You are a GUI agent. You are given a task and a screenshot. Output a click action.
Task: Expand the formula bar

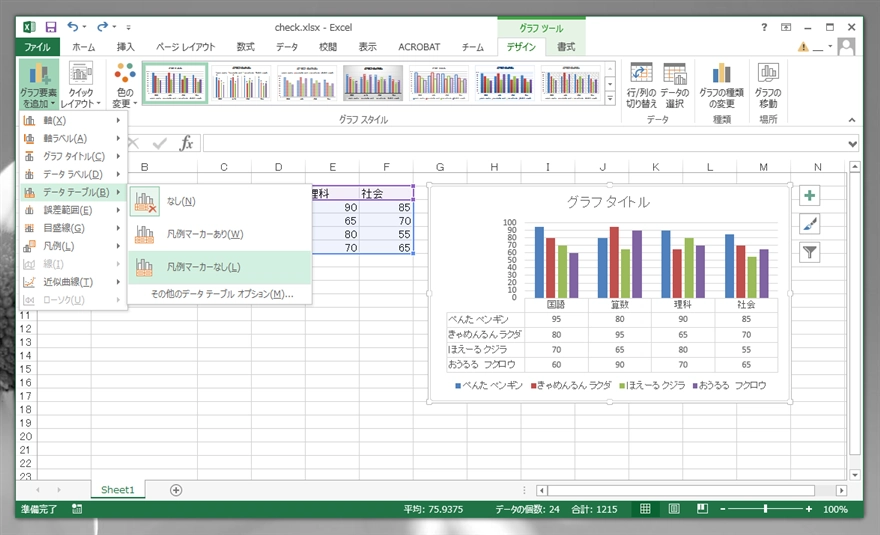(852, 144)
